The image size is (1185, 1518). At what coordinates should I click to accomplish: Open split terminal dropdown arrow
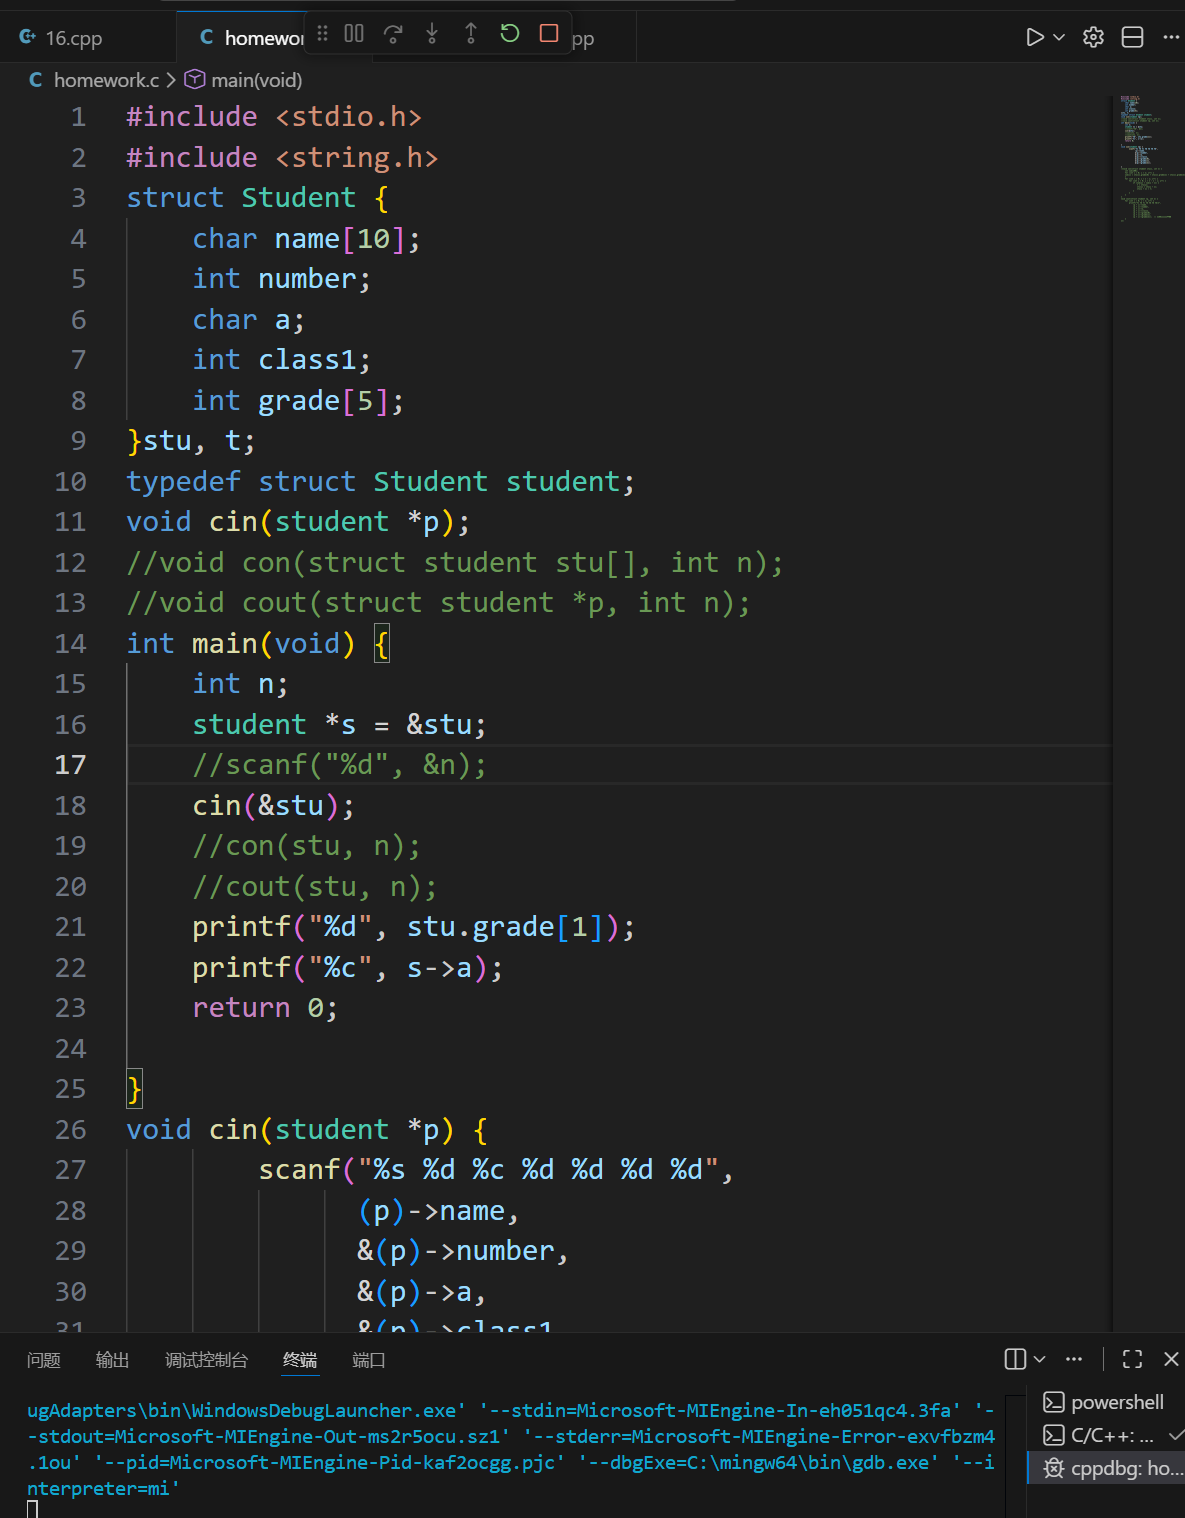click(1040, 1359)
